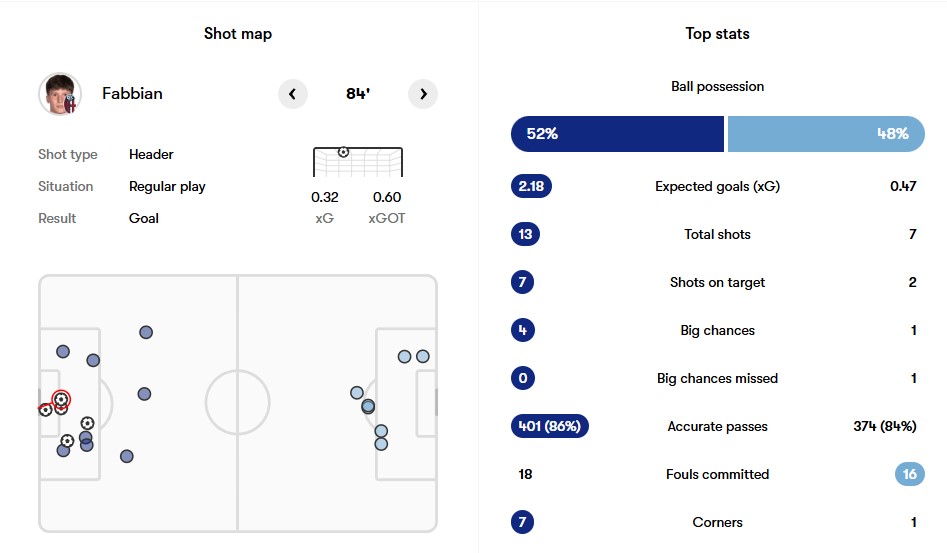Advance to the next shot arrow

[x=423, y=94]
